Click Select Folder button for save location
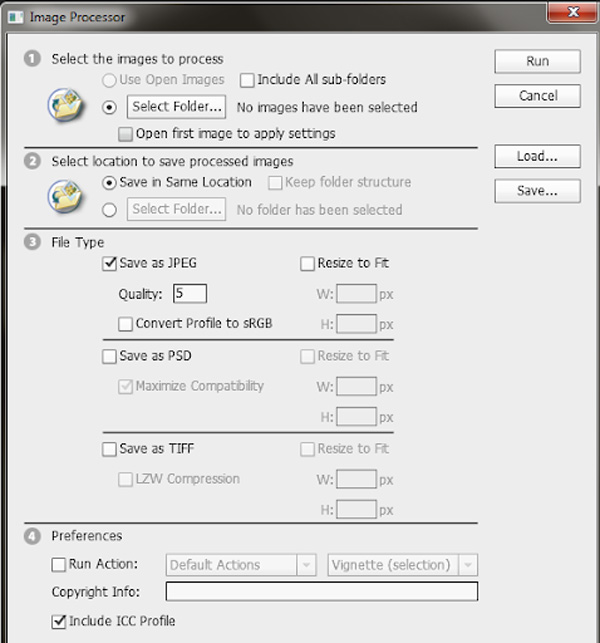Screen dimensions: 600x643 (x=176, y=209)
